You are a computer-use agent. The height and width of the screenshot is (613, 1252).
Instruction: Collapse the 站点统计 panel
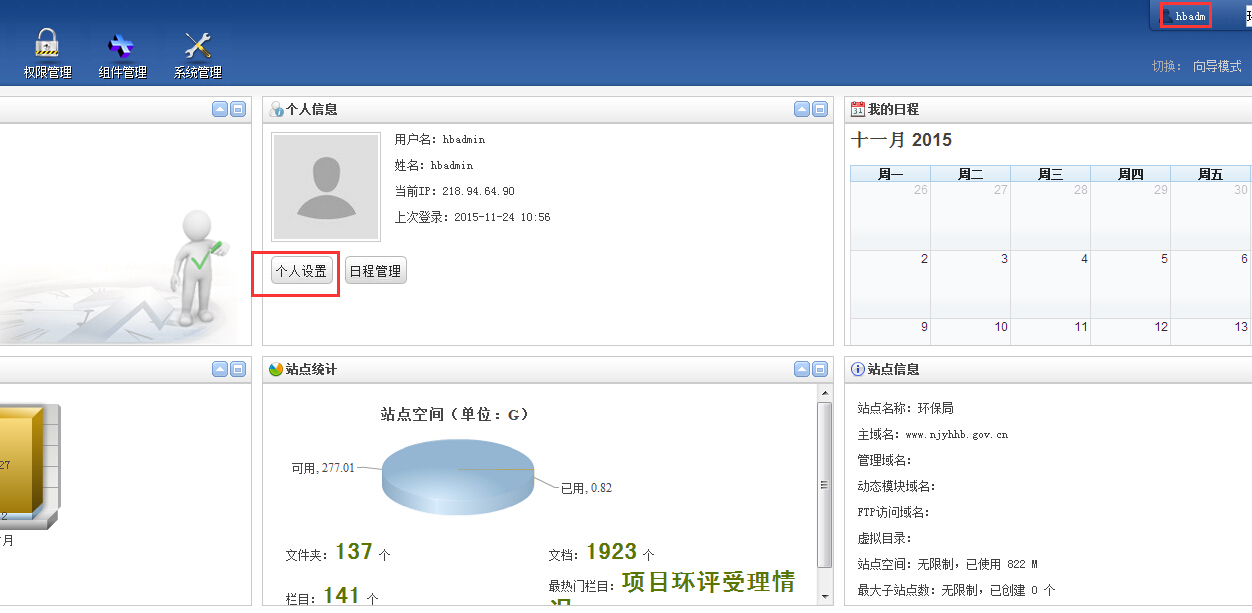point(802,370)
